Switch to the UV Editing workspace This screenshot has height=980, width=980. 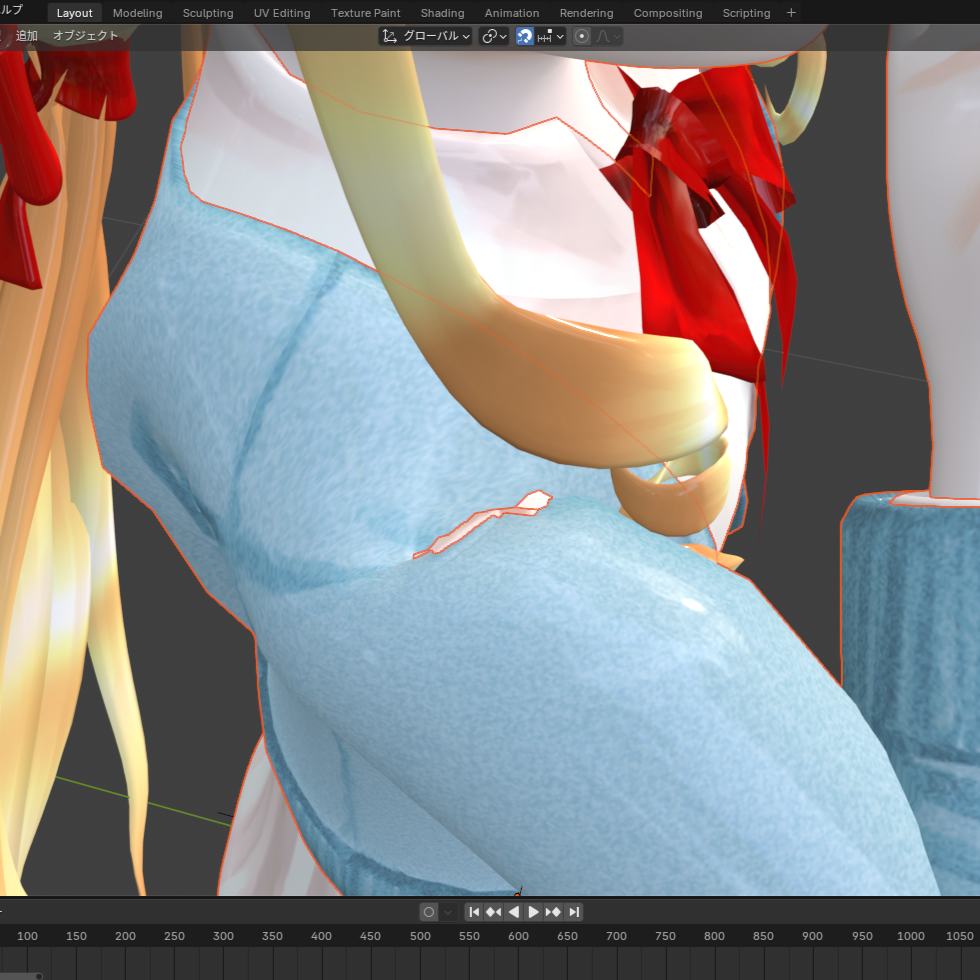click(x=282, y=13)
